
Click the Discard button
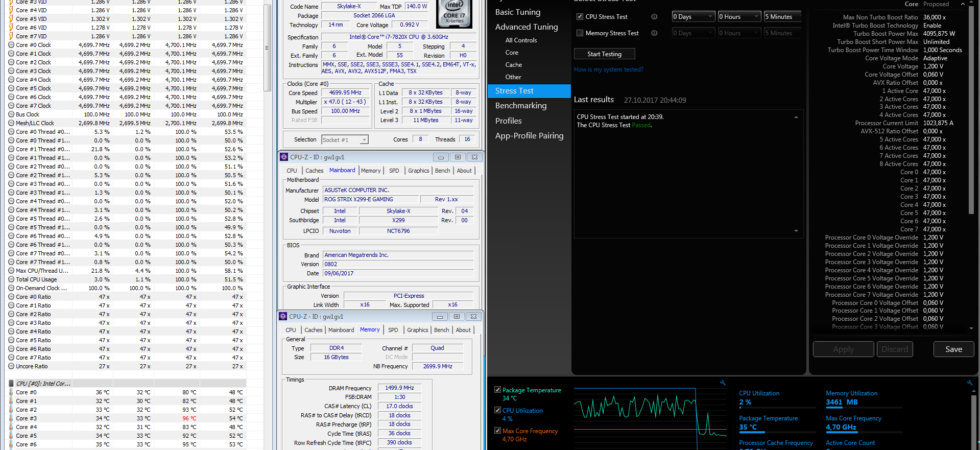pyautogui.click(x=895, y=349)
